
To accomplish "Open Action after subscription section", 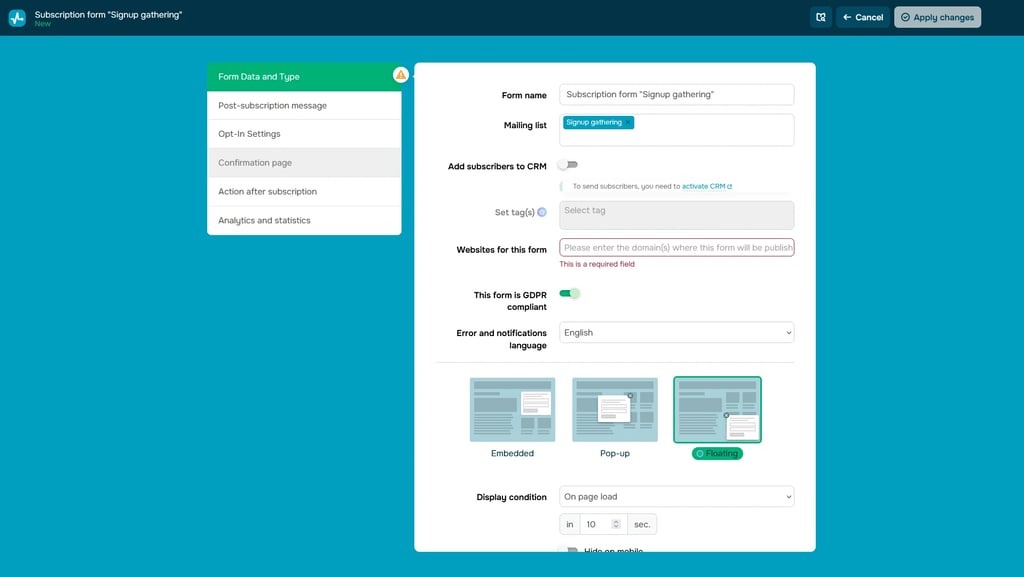I will (x=304, y=191).
